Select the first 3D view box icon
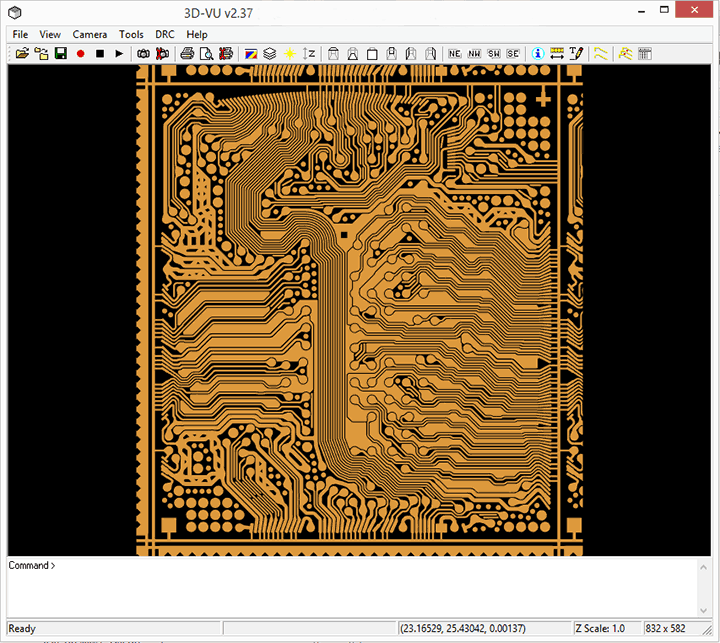The width and height of the screenshot is (720, 643). [333, 54]
